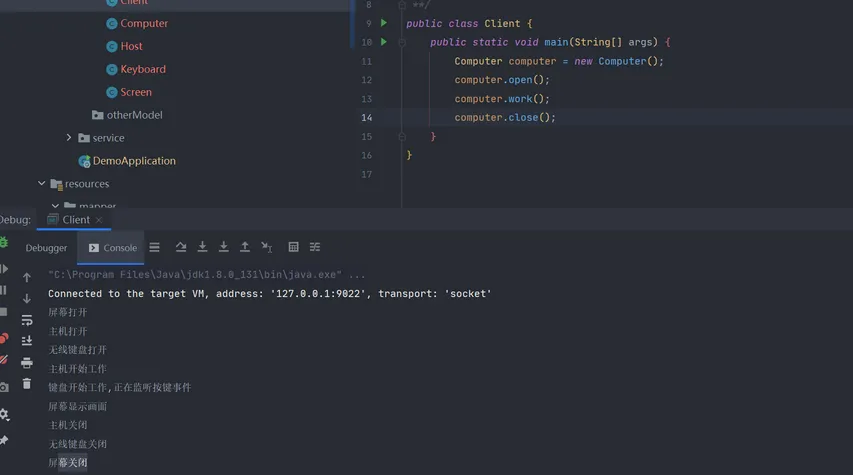Open the Host class file
This screenshot has height=475, width=853.
(x=131, y=46)
